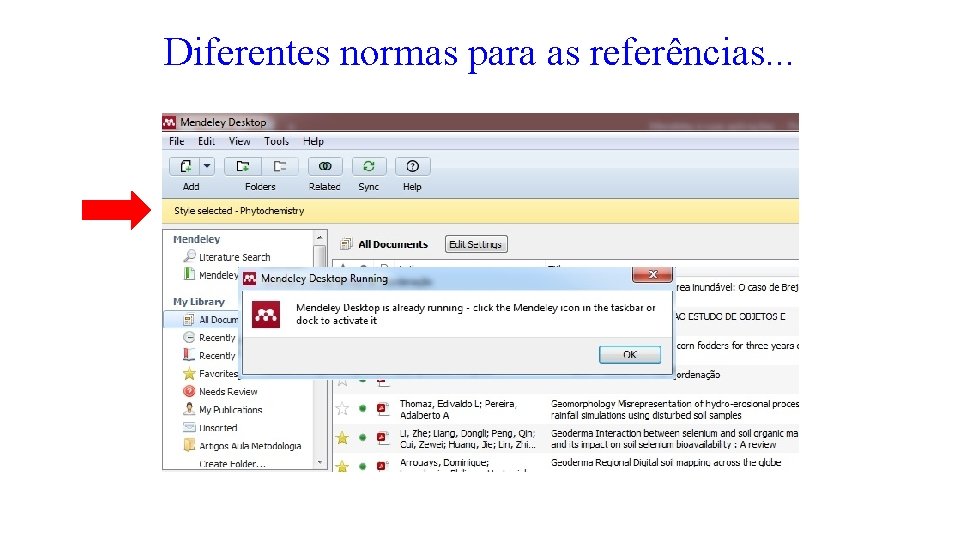Click the Artigos Aula Metodologia folder icon
The image size is (960, 540).
(189, 445)
